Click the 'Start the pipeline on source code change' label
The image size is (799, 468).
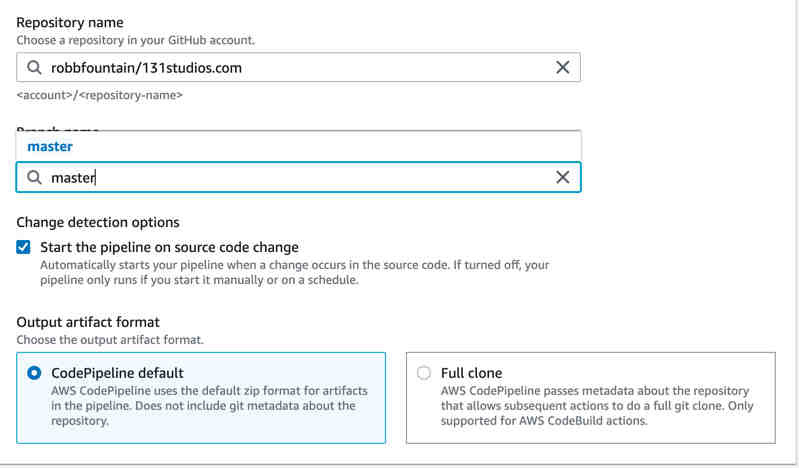pyautogui.click(x=169, y=247)
